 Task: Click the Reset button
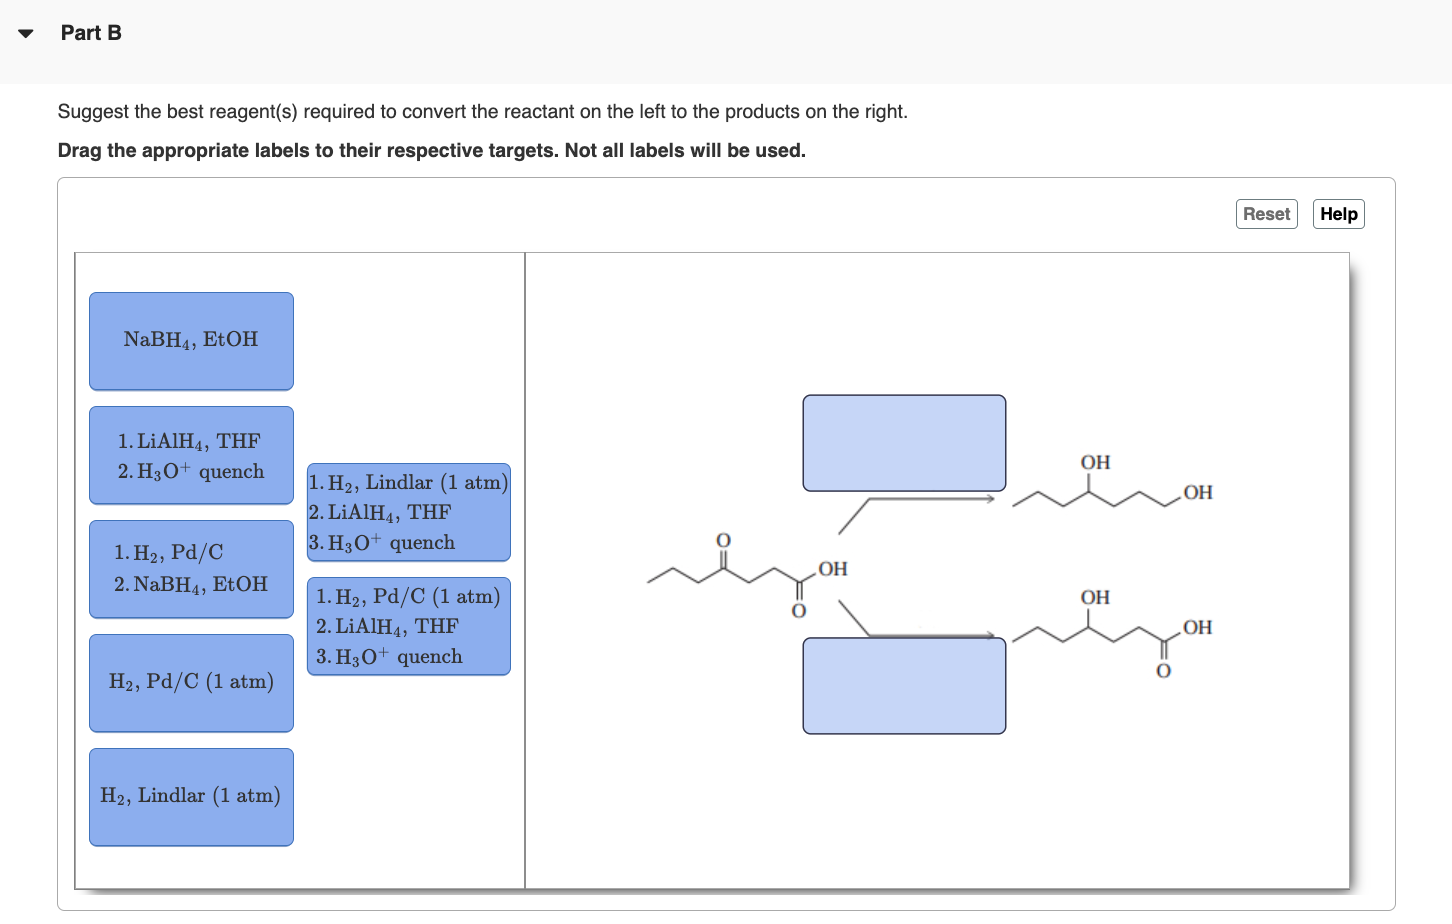1266,213
